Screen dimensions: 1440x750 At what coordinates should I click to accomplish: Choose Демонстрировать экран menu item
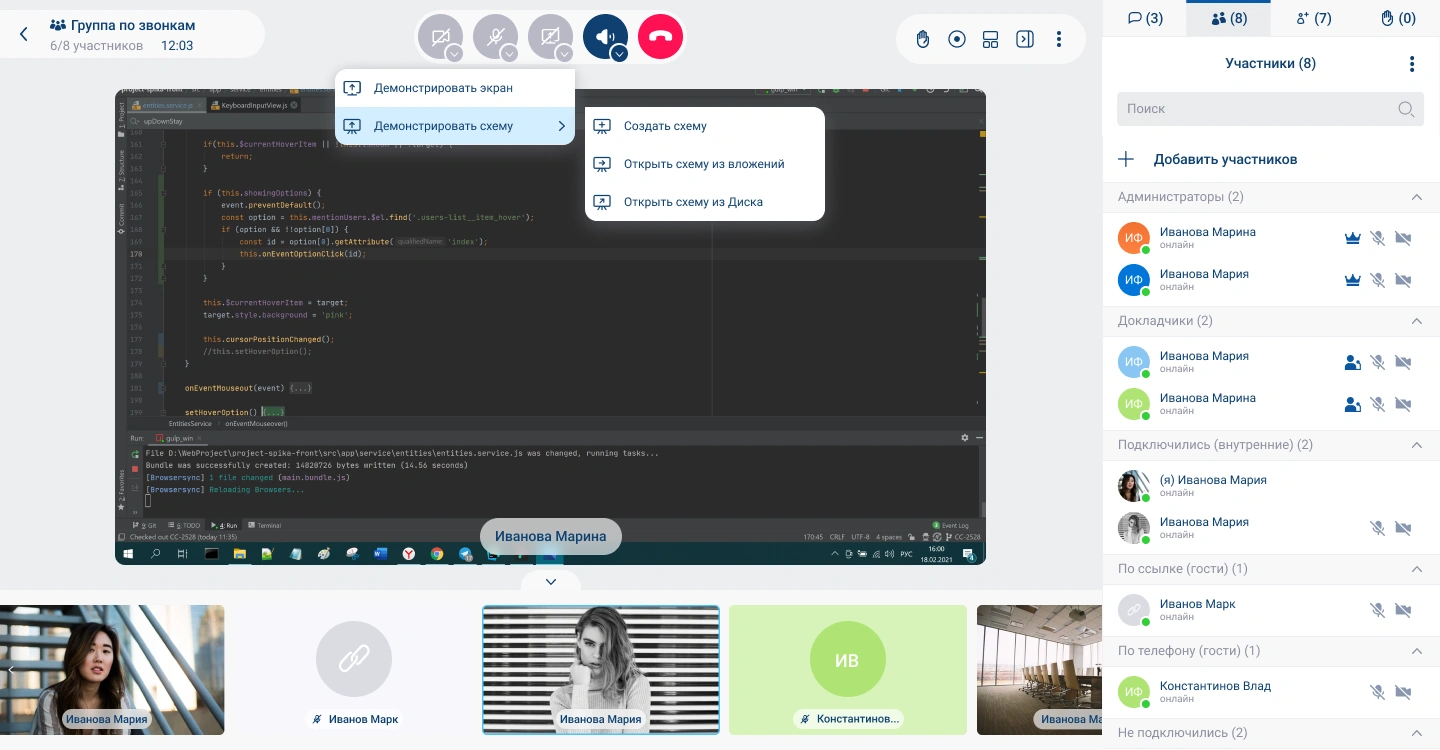443,88
